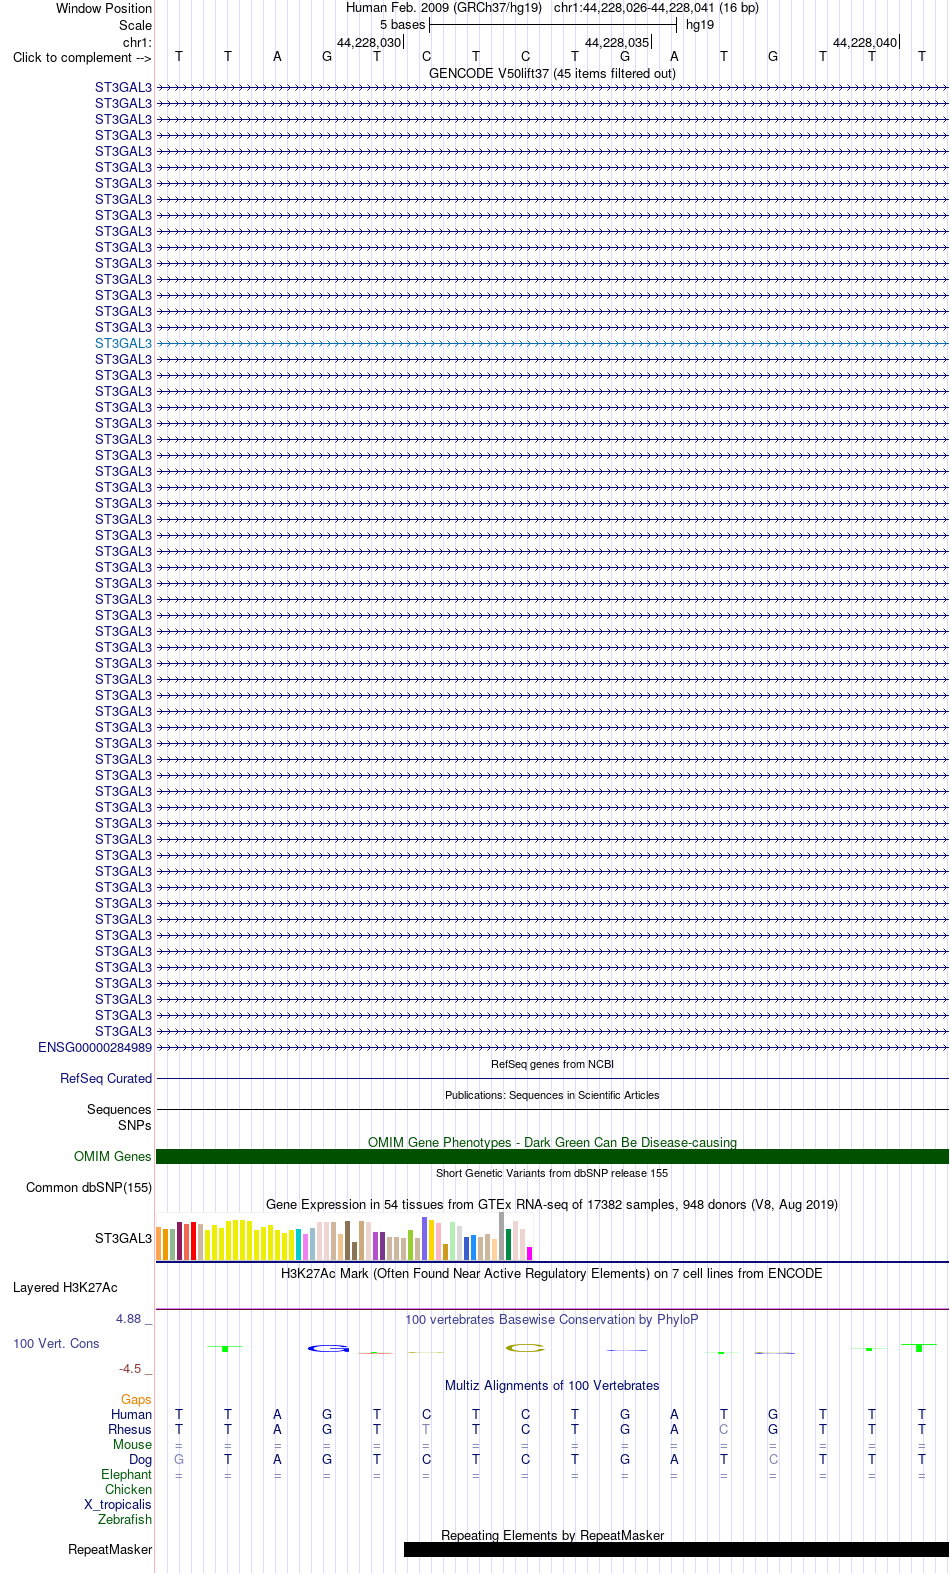Open the ENSG00000284989 gene label
The image size is (950, 1573).
95,1047
